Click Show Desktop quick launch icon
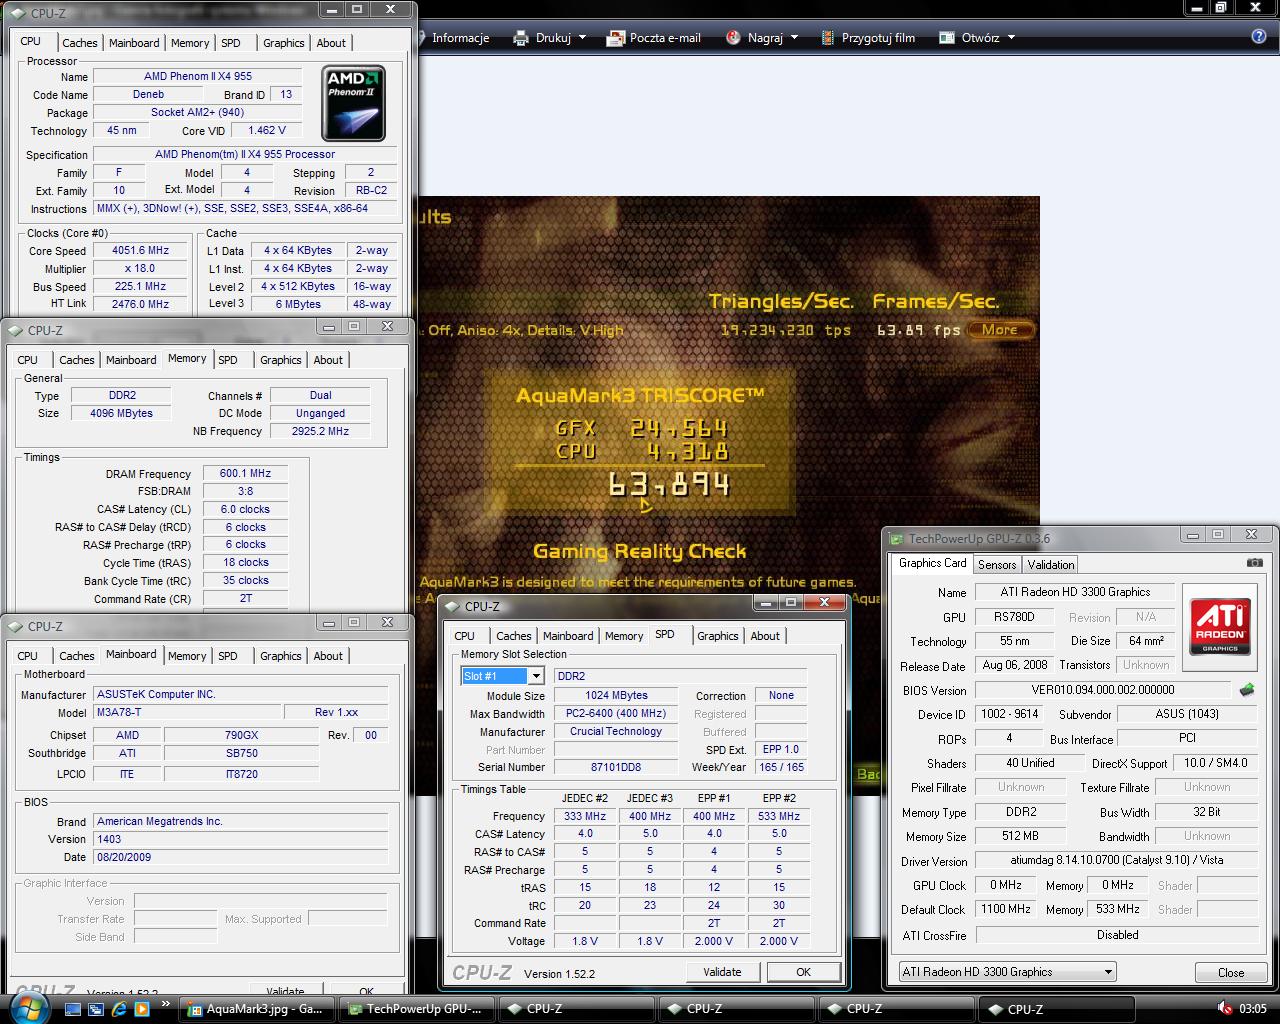The width and height of the screenshot is (1280, 1024). [75, 1009]
